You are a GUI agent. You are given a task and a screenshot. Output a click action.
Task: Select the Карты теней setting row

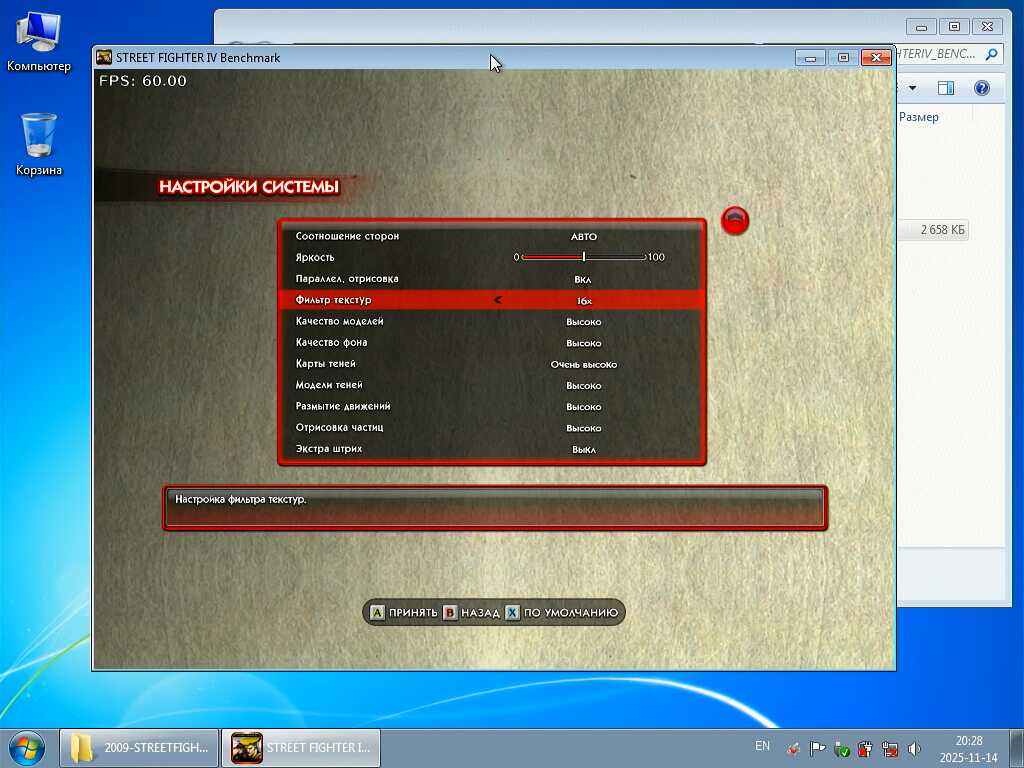coord(492,364)
